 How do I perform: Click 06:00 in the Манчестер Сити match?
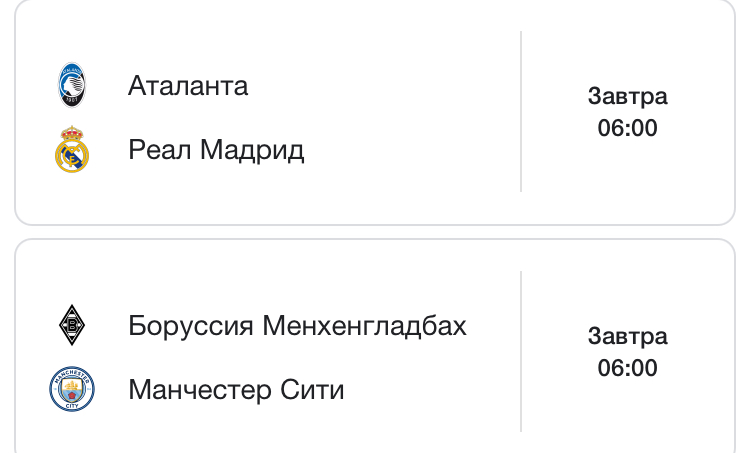(627, 368)
